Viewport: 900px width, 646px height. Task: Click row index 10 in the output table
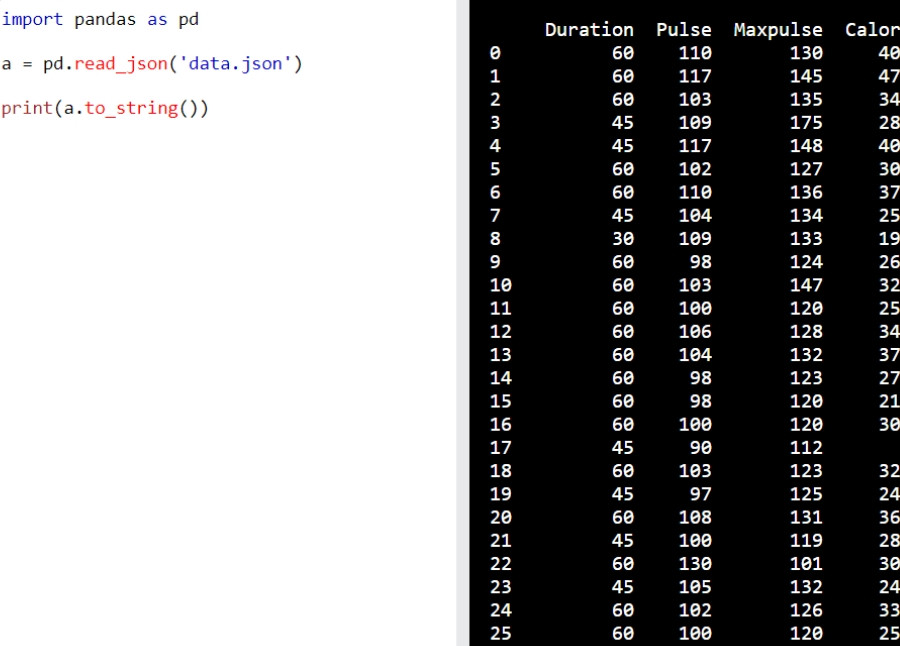[x=501, y=285]
